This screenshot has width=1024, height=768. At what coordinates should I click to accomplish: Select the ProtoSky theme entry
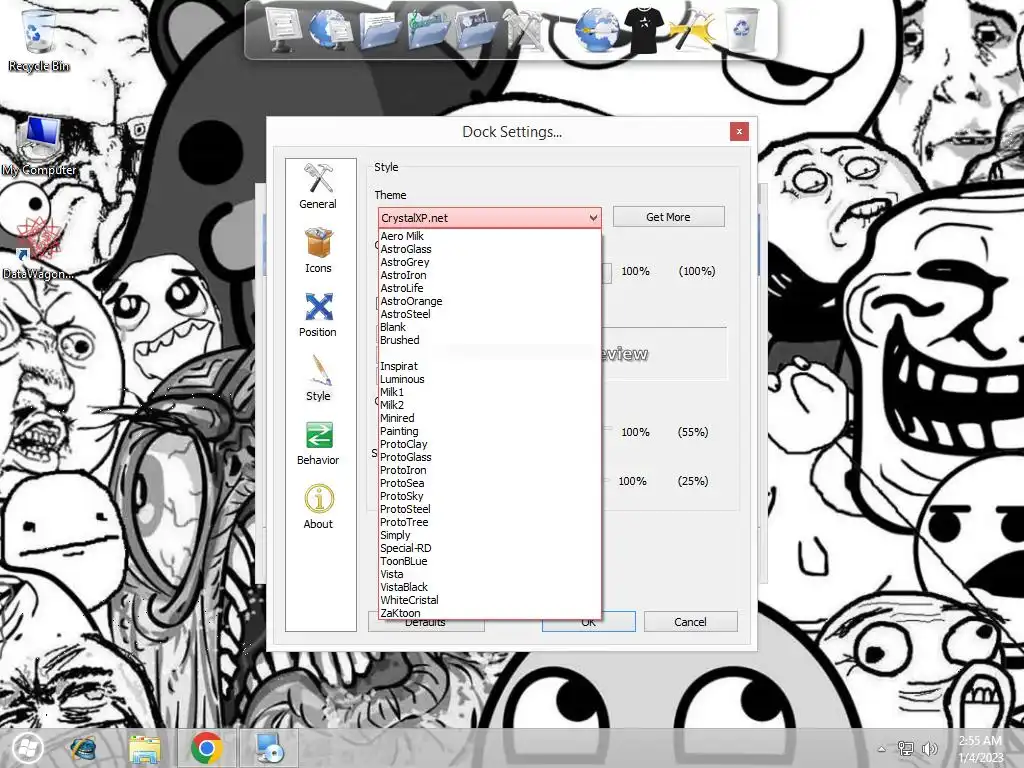click(489, 496)
